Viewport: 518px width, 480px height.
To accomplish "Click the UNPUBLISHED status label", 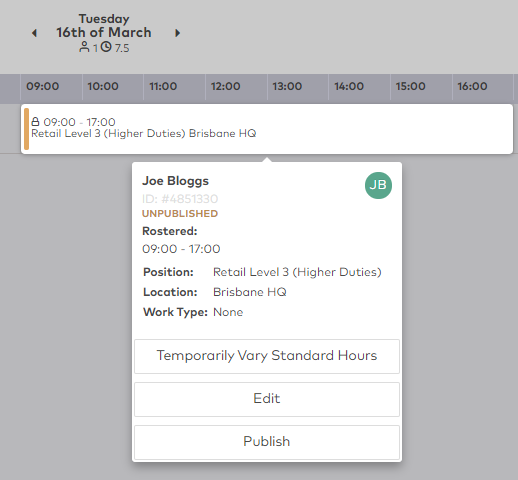I will click(180, 214).
